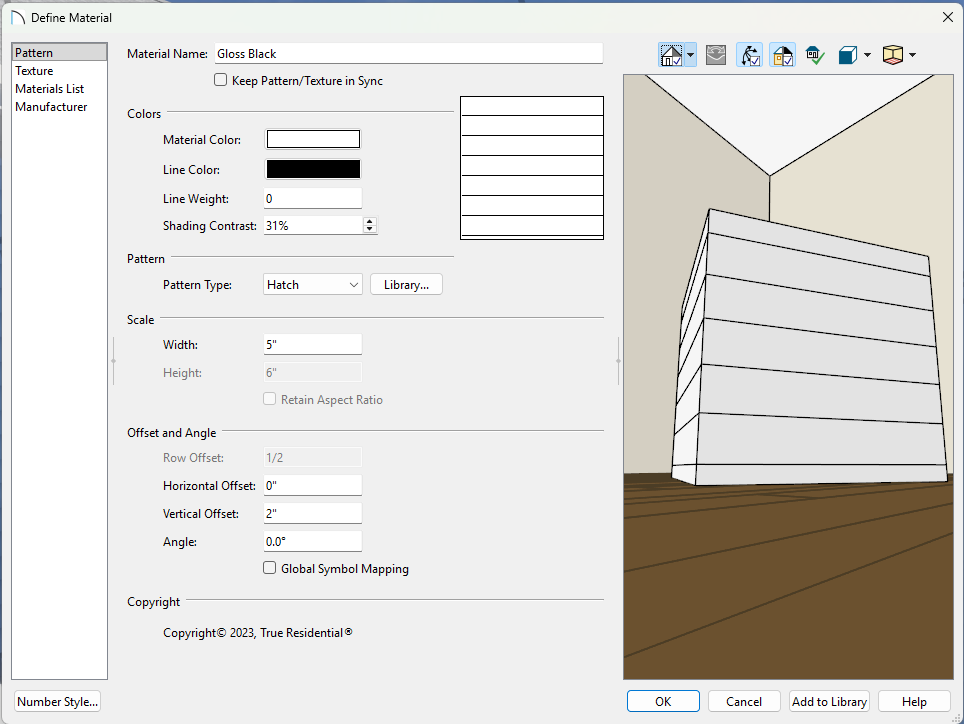The image size is (964, 724).
Task: Open the Pattern Type dropdown
Action: [x=313, y=285]
